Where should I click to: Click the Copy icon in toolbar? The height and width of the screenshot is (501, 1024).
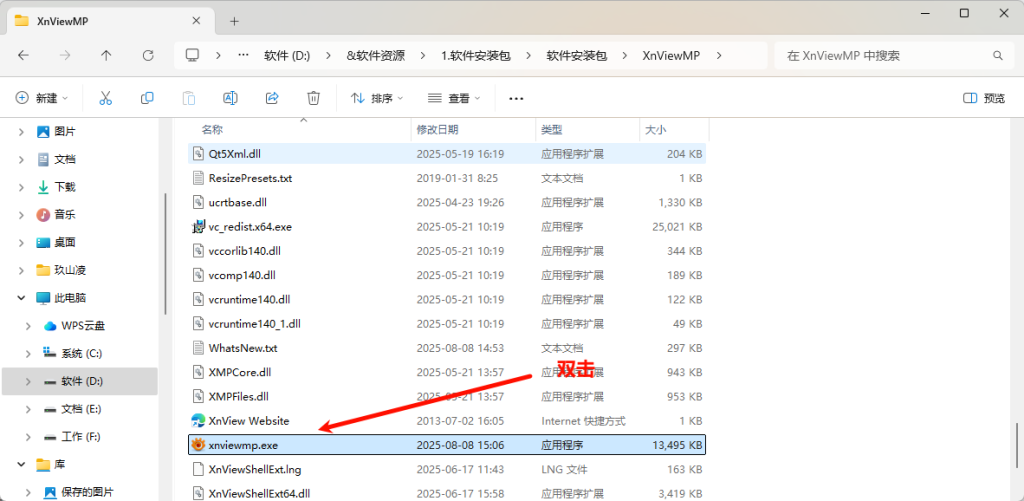click(x=147, y=98)
